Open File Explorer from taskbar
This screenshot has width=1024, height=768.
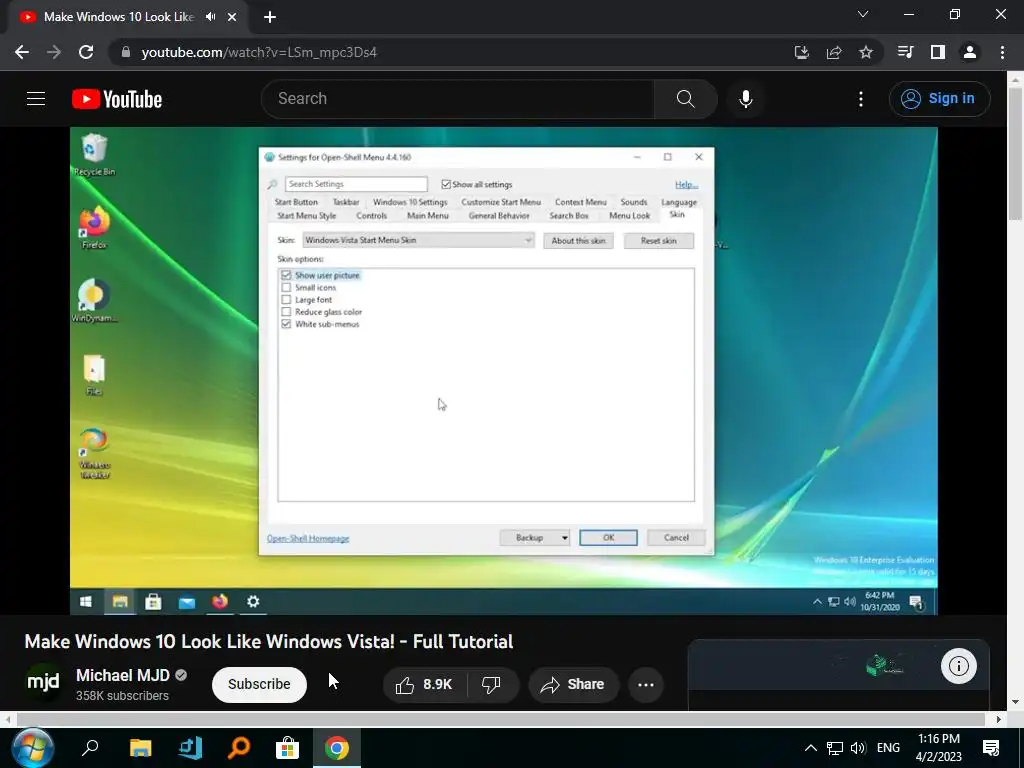pyautogui.click(x=140, y=748)
